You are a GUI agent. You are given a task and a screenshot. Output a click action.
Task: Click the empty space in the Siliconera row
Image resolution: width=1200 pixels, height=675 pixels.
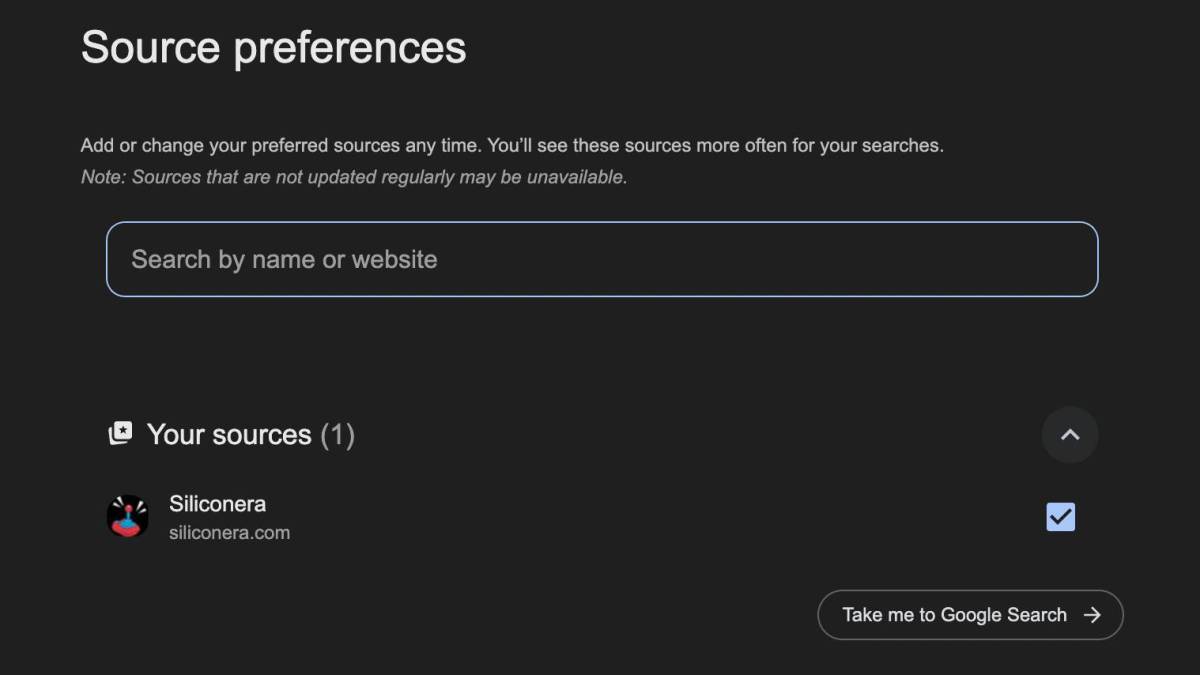[x=650, y=517]
